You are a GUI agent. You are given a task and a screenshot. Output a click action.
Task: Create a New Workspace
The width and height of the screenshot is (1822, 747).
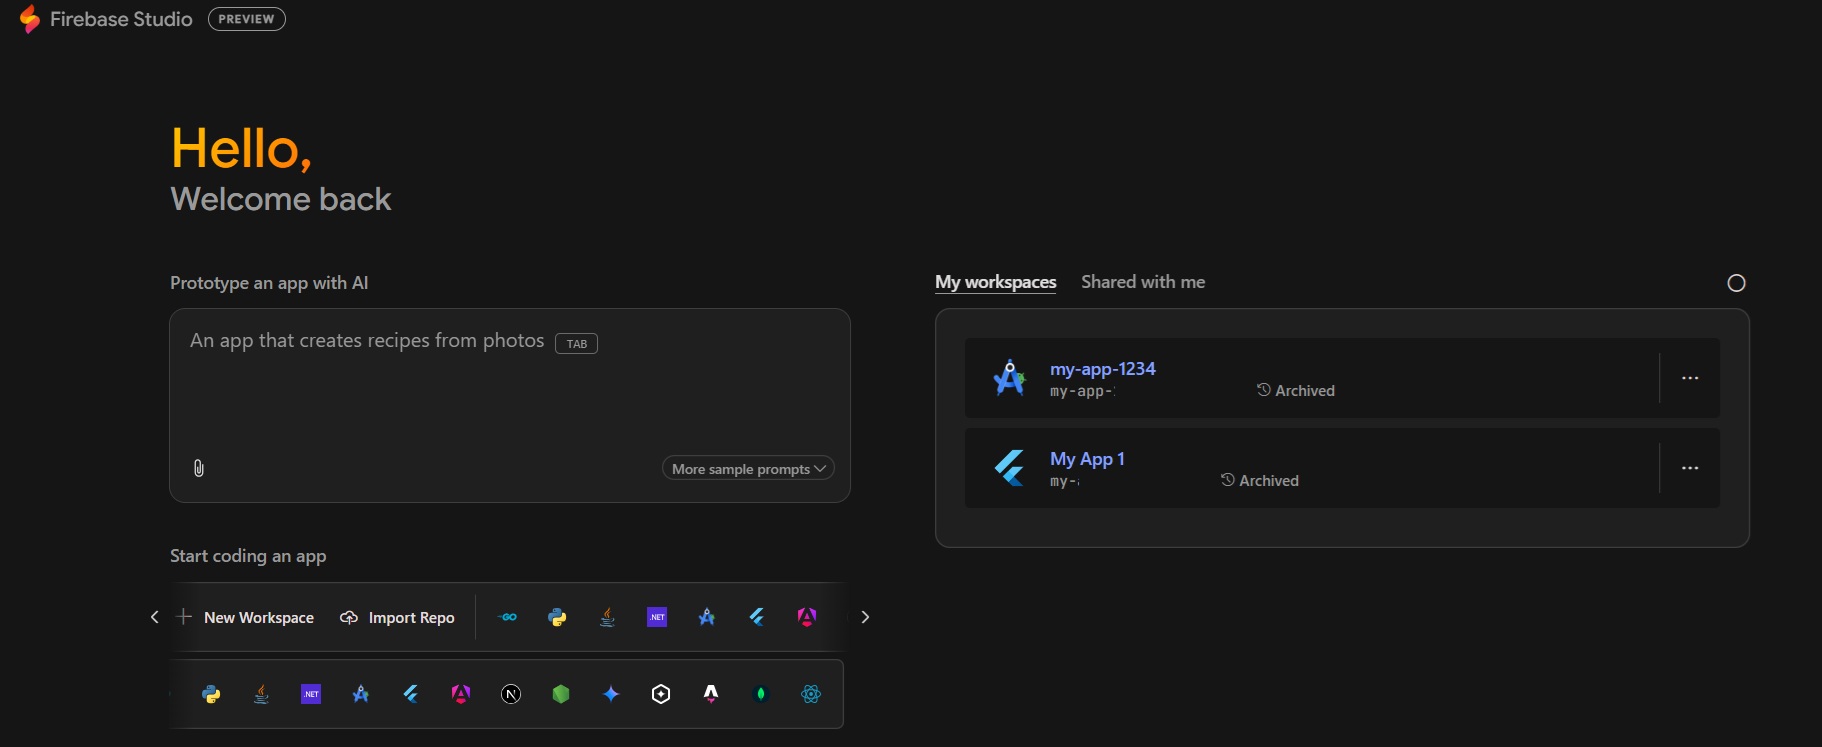click(x=245, y=617)
